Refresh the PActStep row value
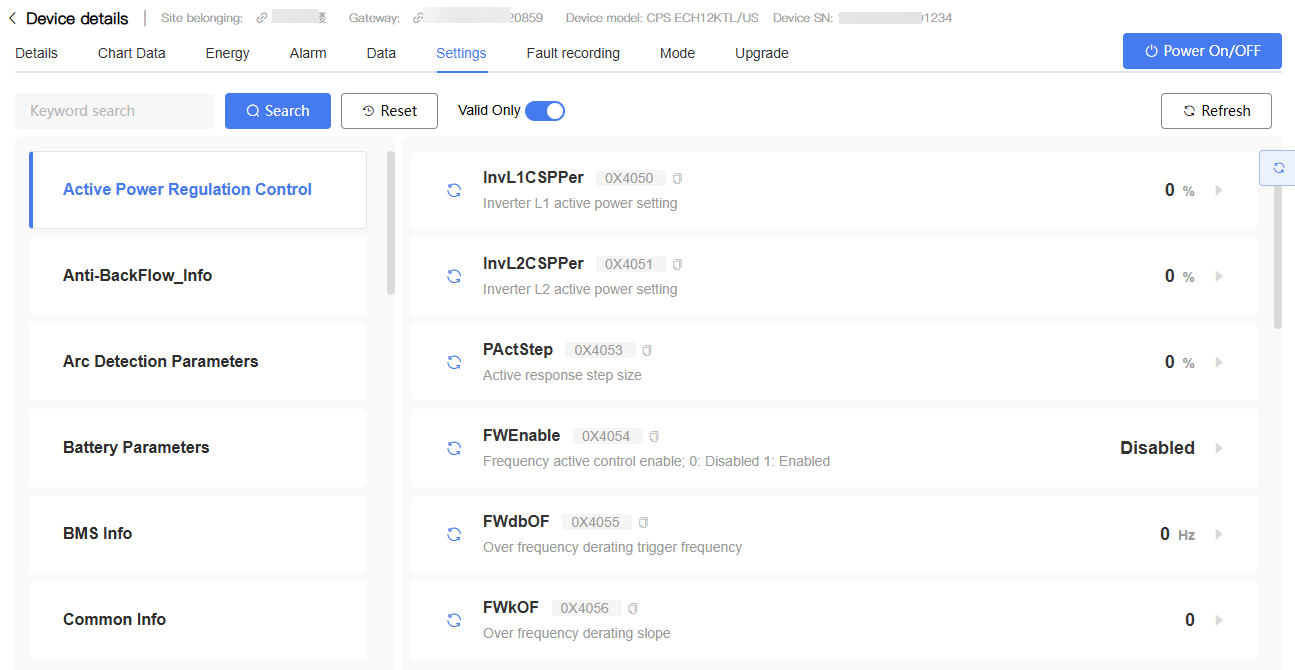Screen dimensions: 1295x670 tap(454, 362)
